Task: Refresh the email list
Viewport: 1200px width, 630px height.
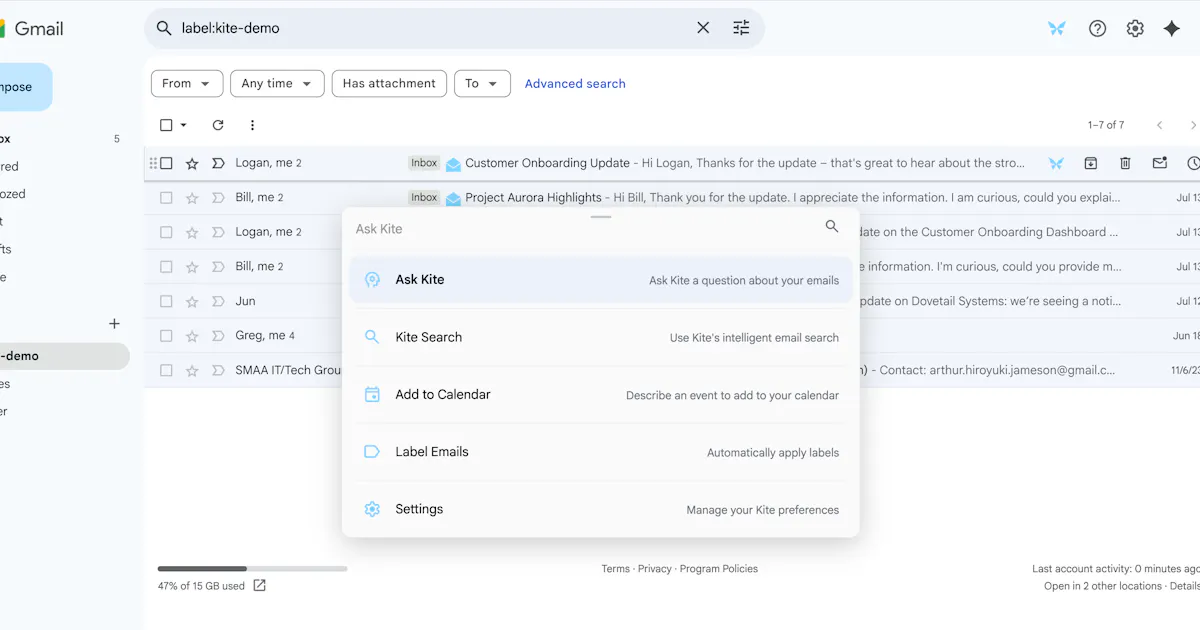Action: (x=218, y=125)
